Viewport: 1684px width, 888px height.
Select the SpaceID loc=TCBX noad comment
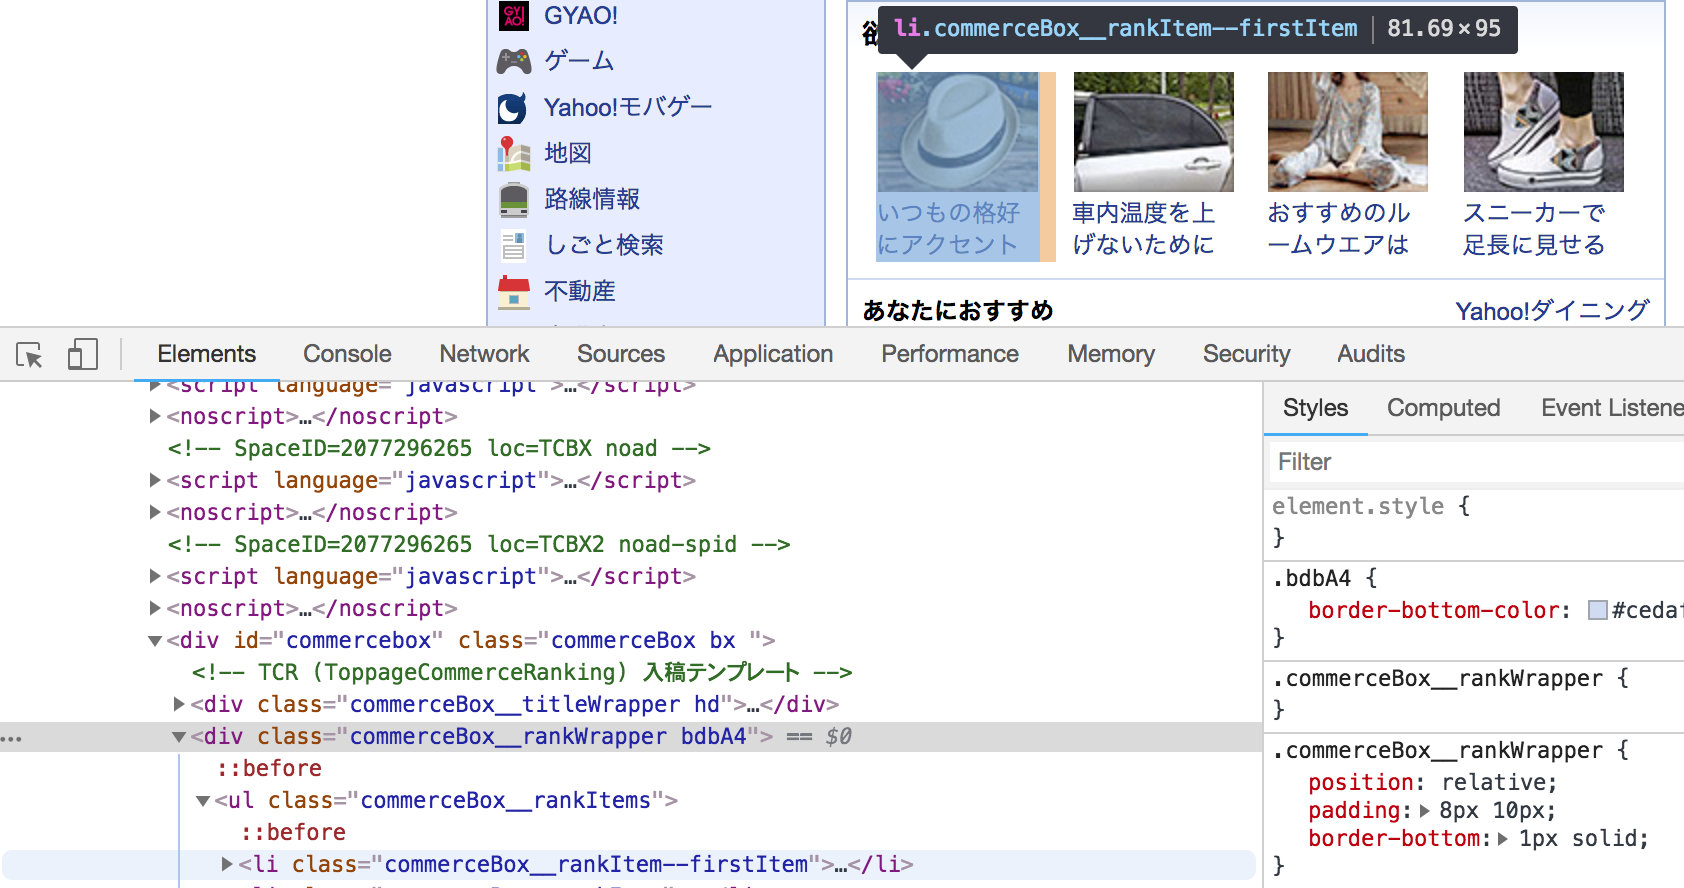tap(439, 449)
